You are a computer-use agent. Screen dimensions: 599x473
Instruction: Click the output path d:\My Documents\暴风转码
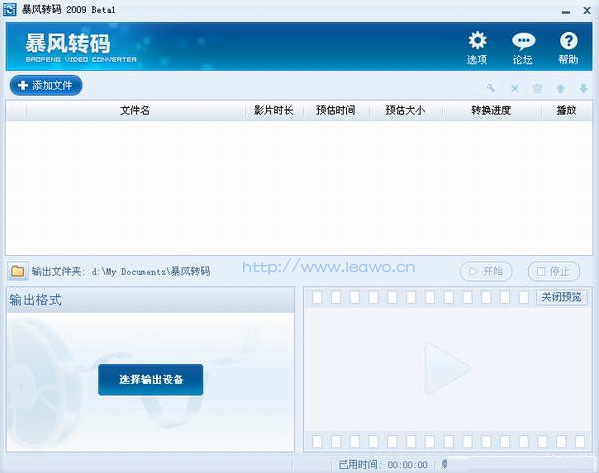point(151,272)
